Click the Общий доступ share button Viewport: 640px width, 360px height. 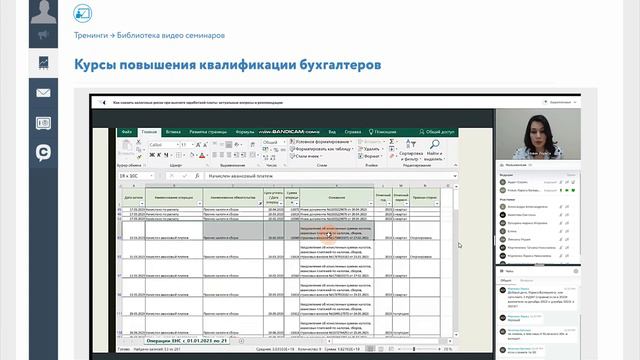(x=436, y=132)
